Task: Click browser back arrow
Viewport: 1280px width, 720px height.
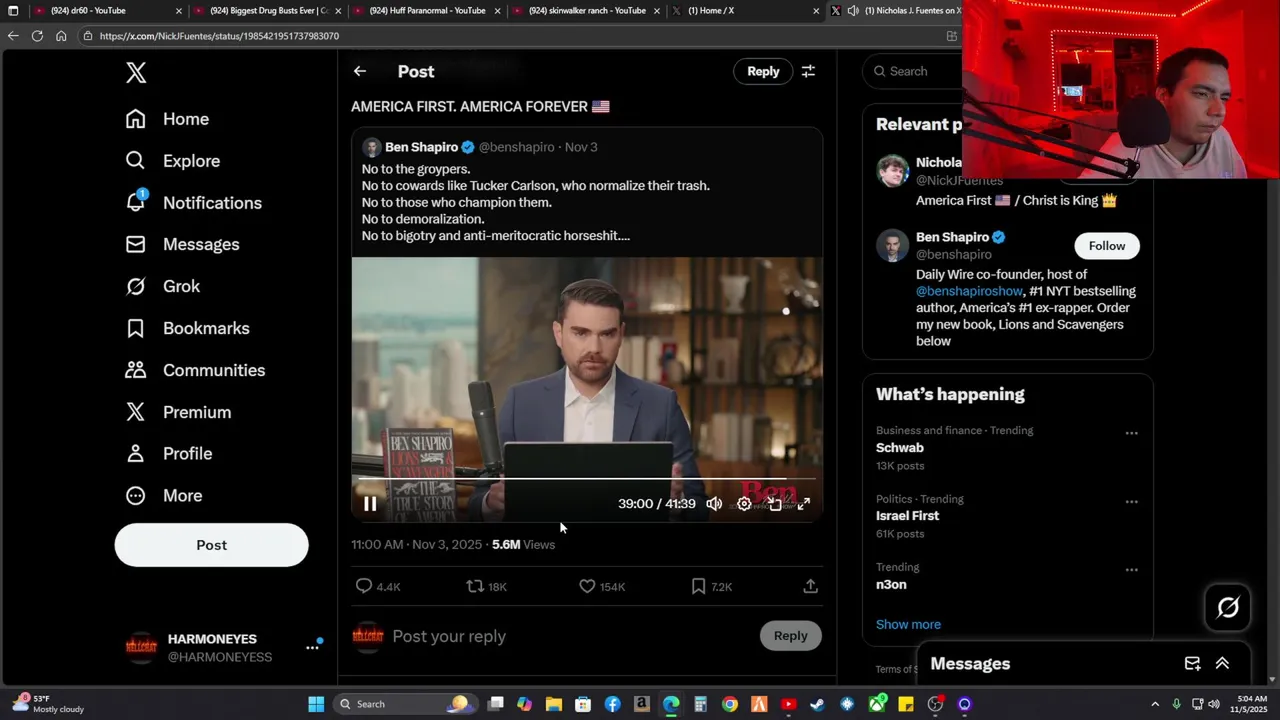Action: (13, 36)
